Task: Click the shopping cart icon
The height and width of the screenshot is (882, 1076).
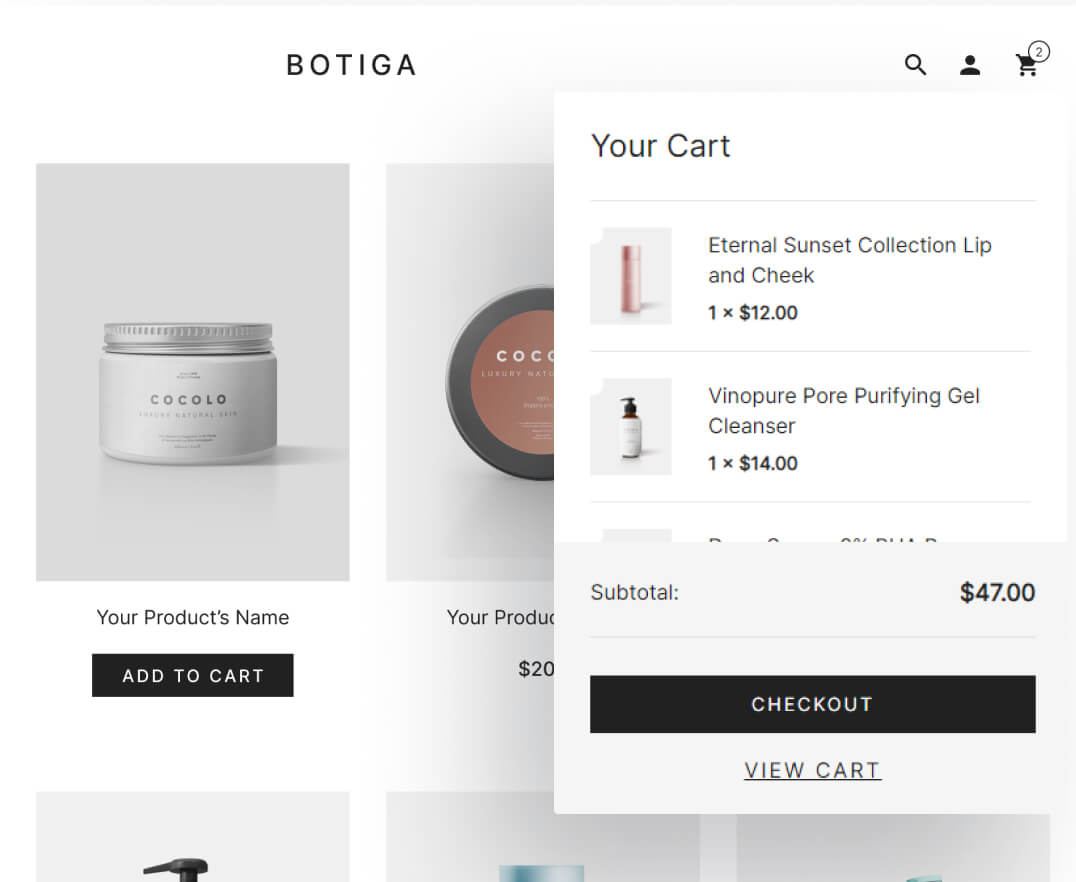Action: coord(1027,66)
